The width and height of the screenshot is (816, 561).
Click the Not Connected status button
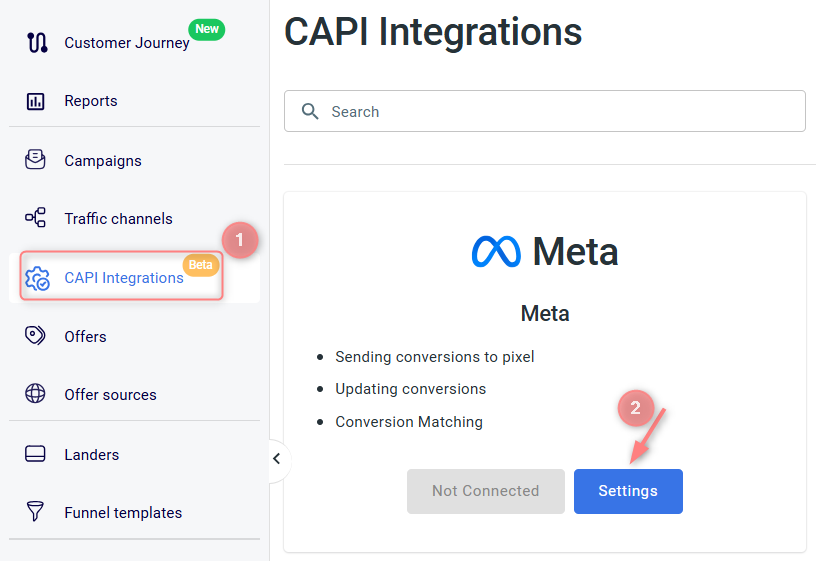(x=486, y=491)
